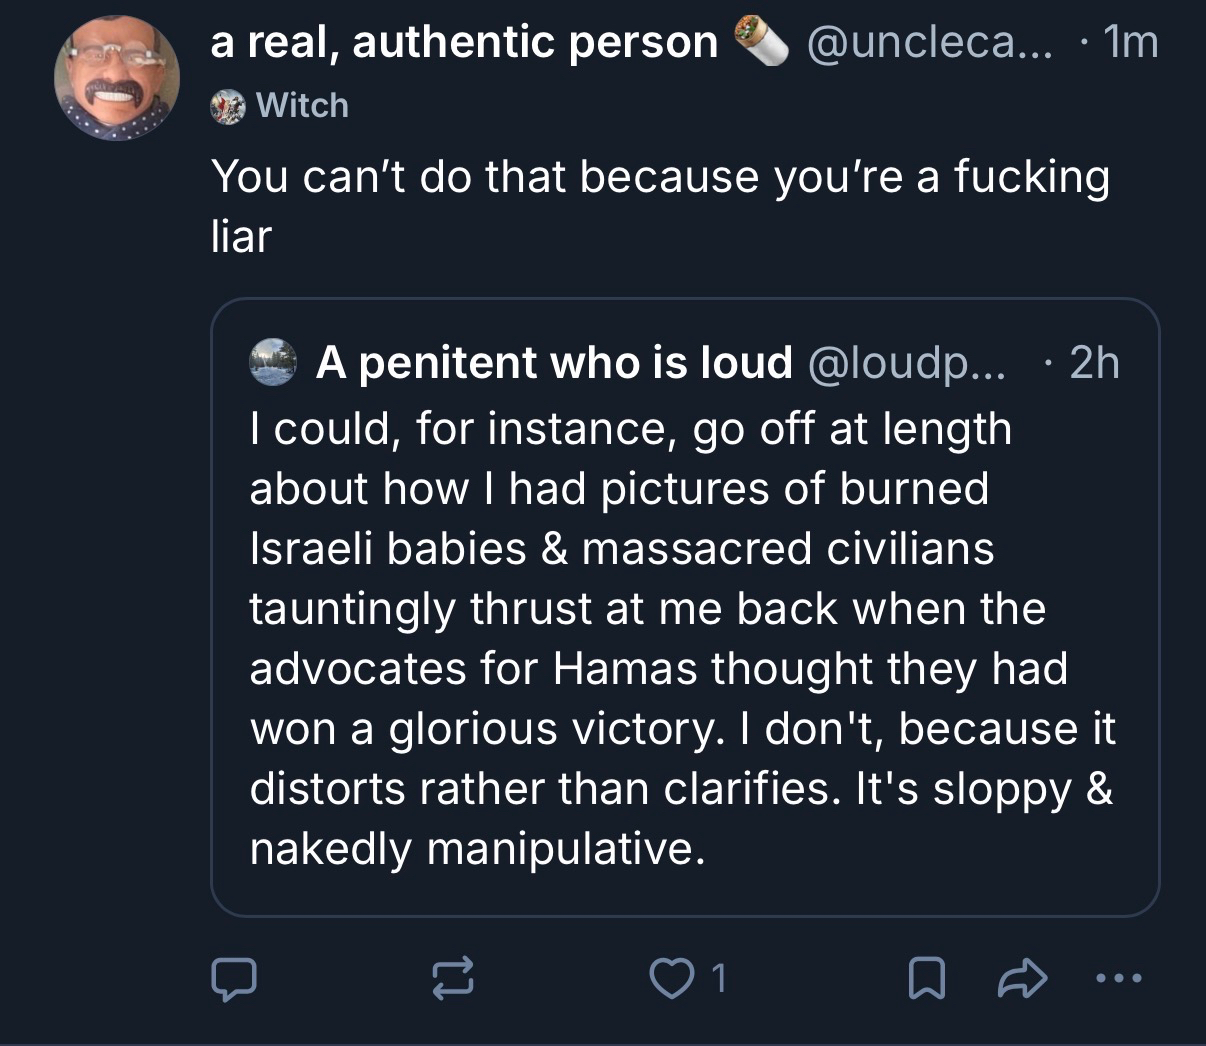This screenshot has height=1046, width=1206.
Task: Click the 2h timestamp on quoted post
Action: pyautogui.click(x=1093, y=362)
